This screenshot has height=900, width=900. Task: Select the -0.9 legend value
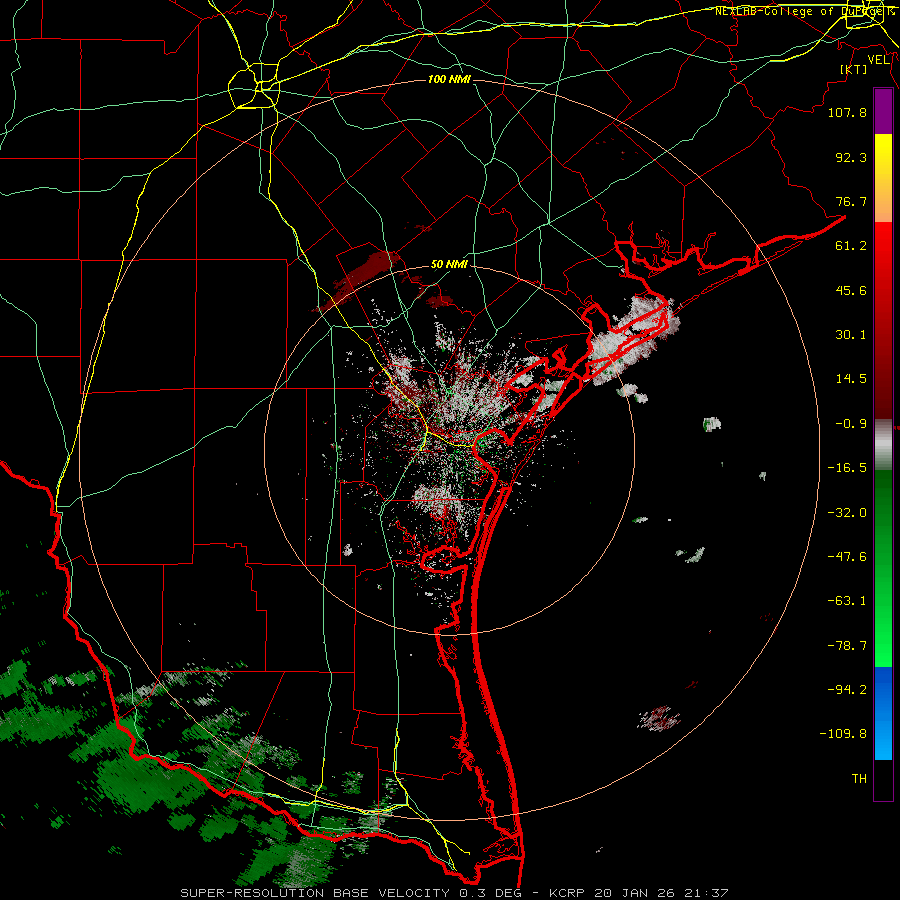click(851, 423)
